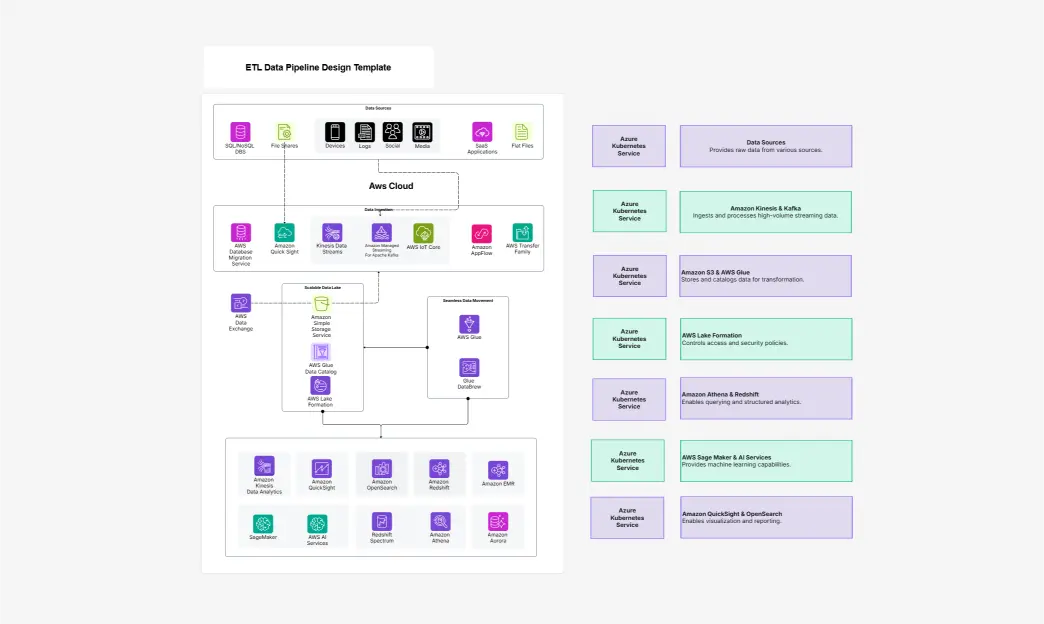Click the File Shares icon
Screen dimensions: 1044x624
coord(284,132)
